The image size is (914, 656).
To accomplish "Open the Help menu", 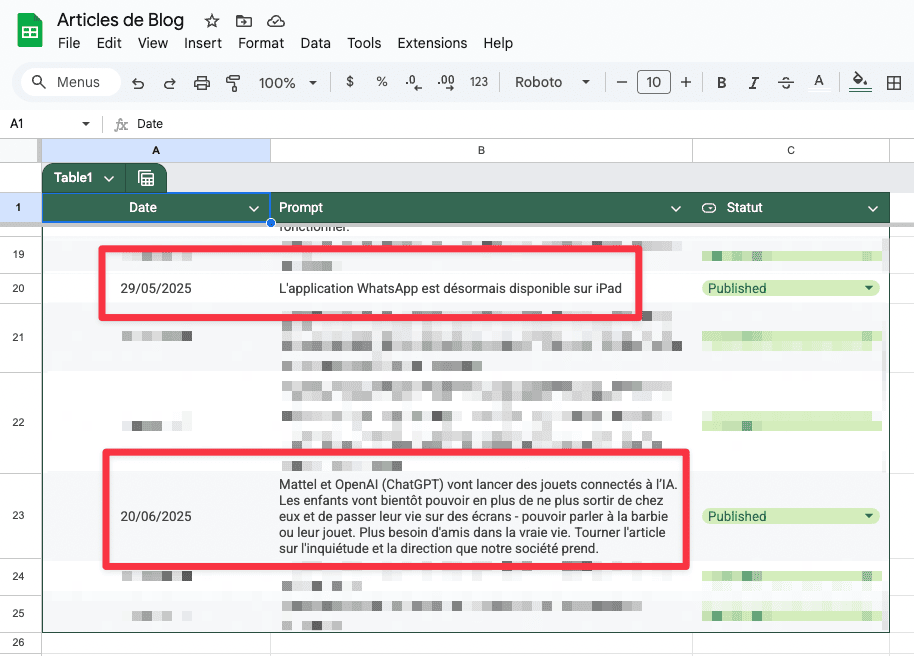I will click(x=498, y=43).
